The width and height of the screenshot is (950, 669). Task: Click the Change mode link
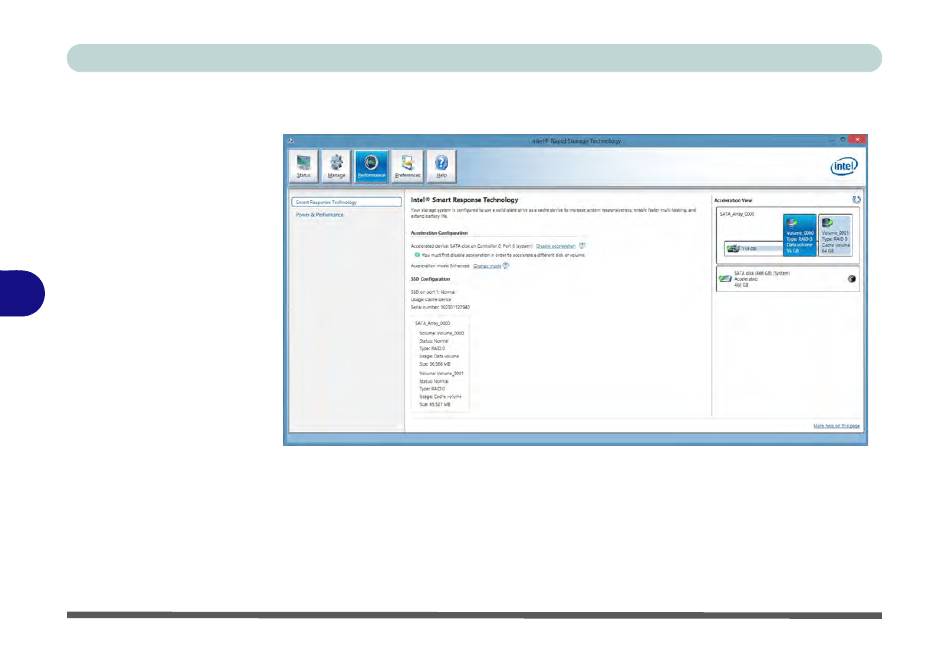(487, 266)
